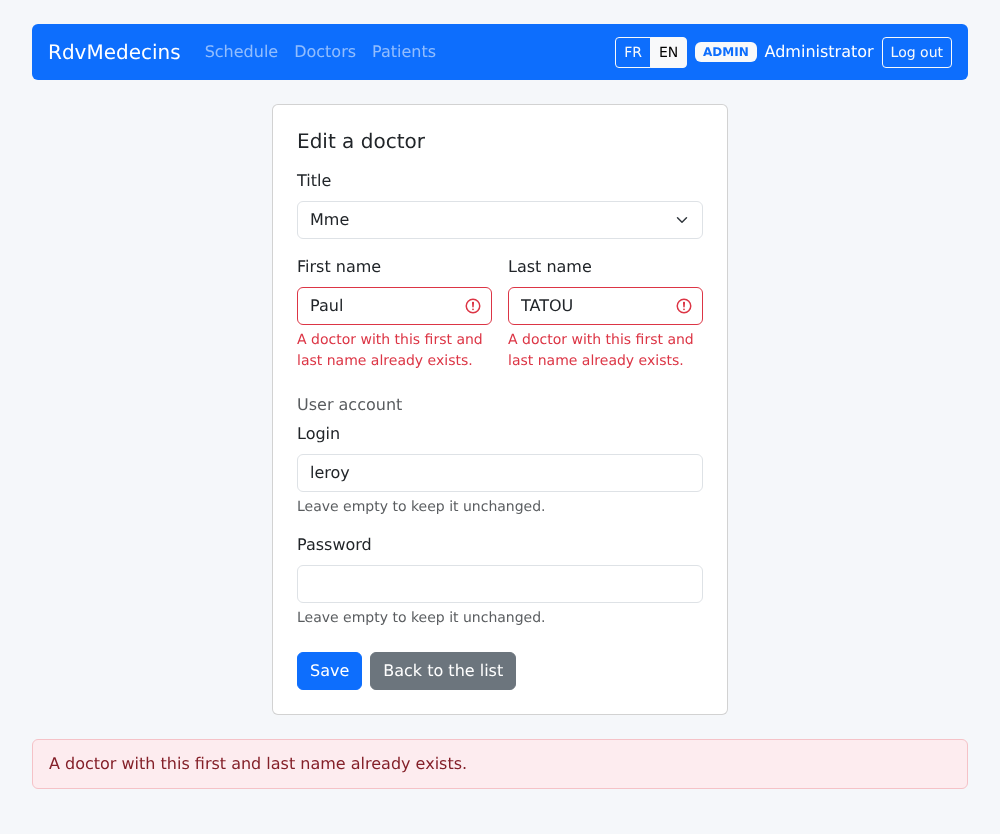Click the First name field label
Viewport: 1000px width, 834px height.
[339, 267]
